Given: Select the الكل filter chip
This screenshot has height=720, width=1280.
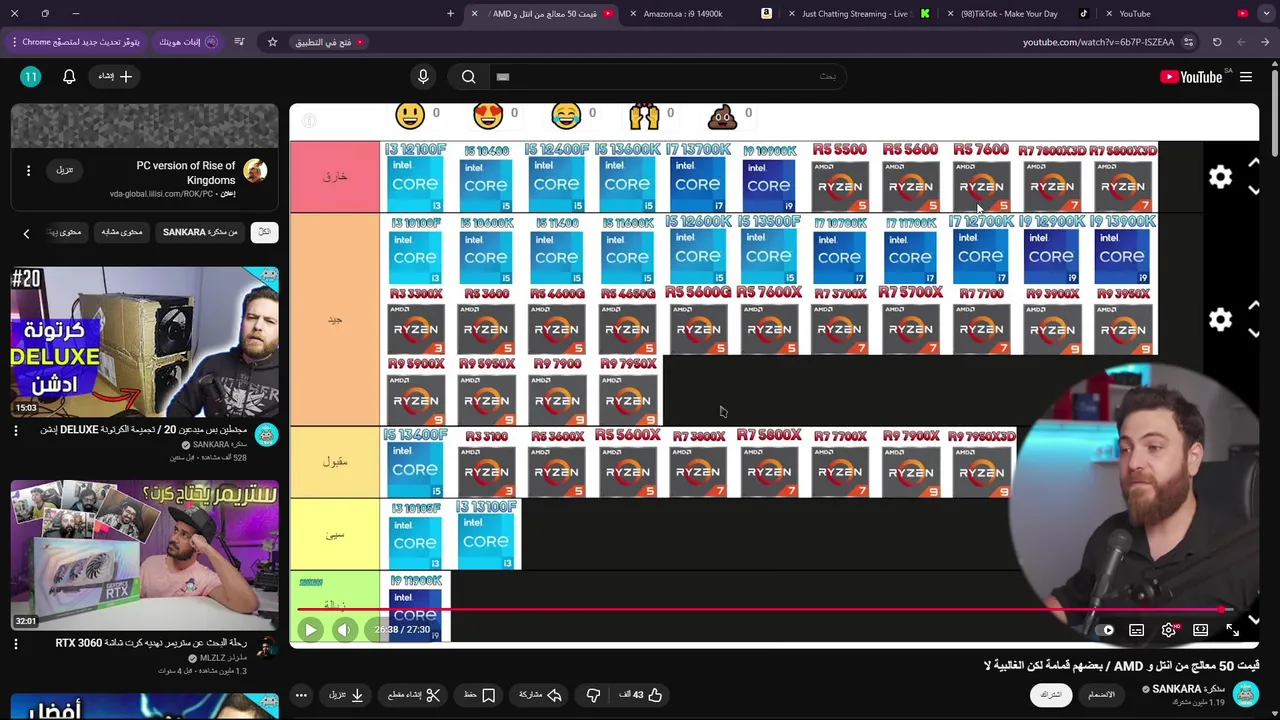Looking at the screenshot, I should [x=264, y=232].
